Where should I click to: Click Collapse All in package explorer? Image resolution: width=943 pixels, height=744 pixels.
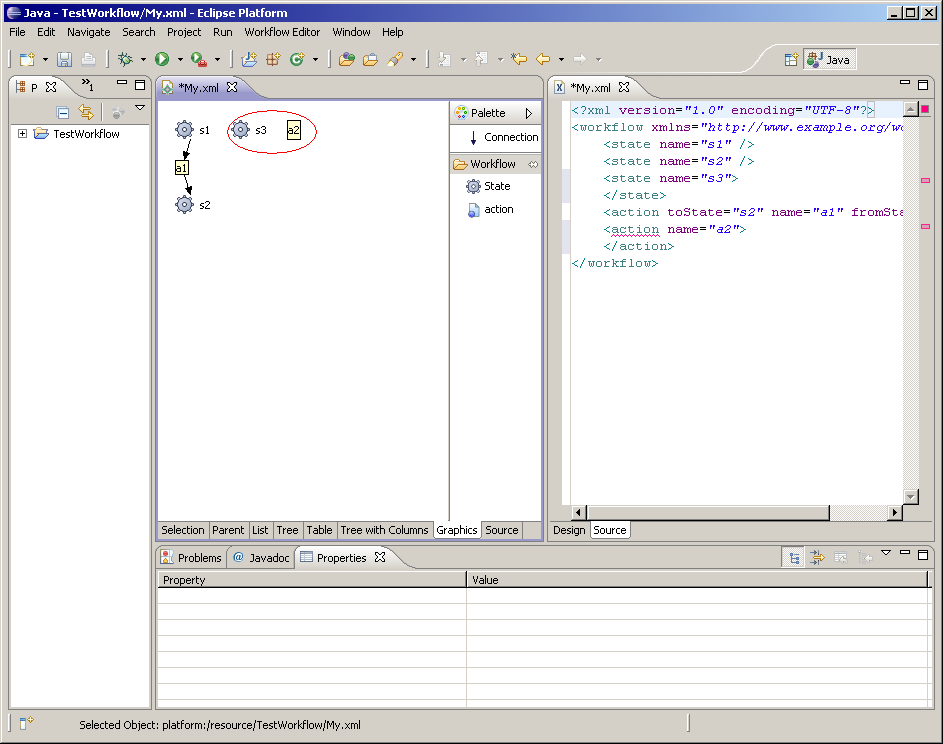pyautogui.click(x=63, y=113)
